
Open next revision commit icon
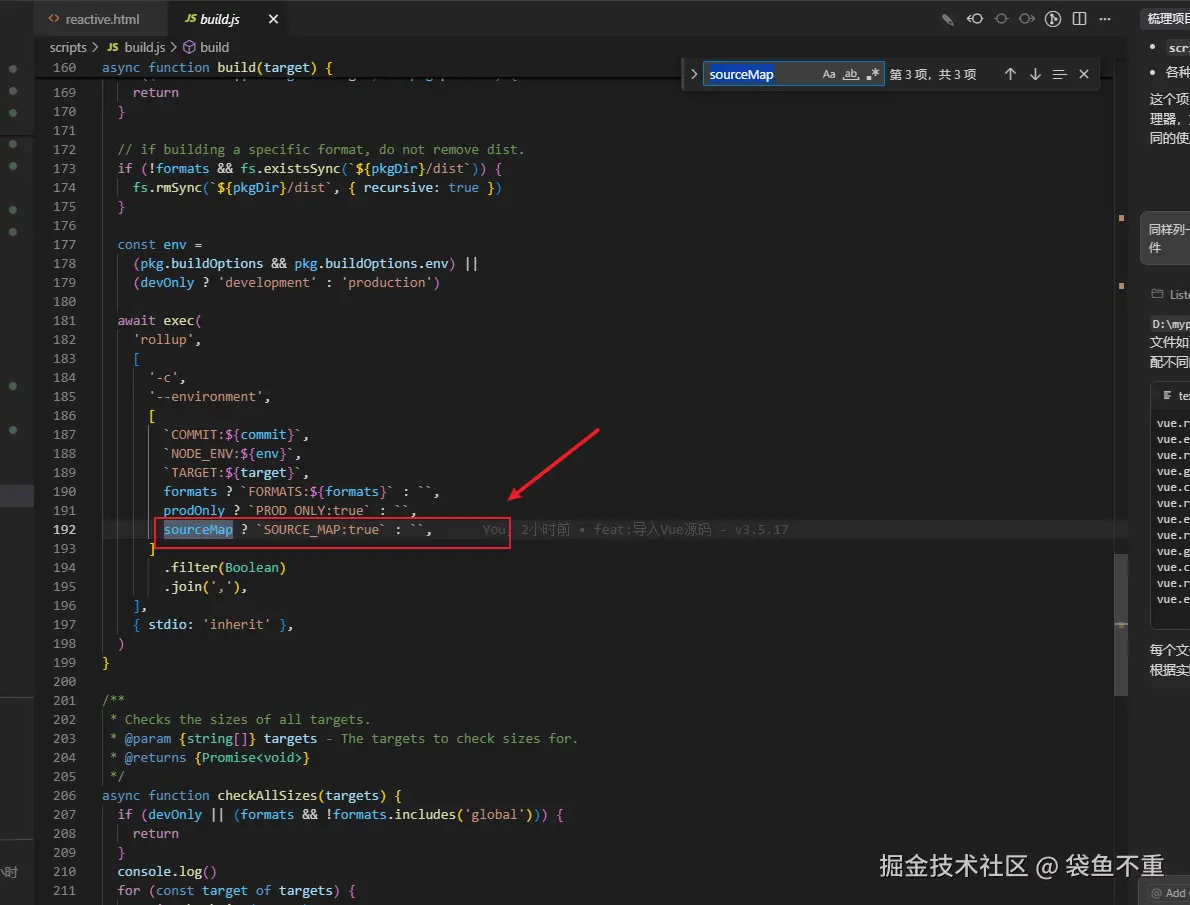pos(1027,19)
